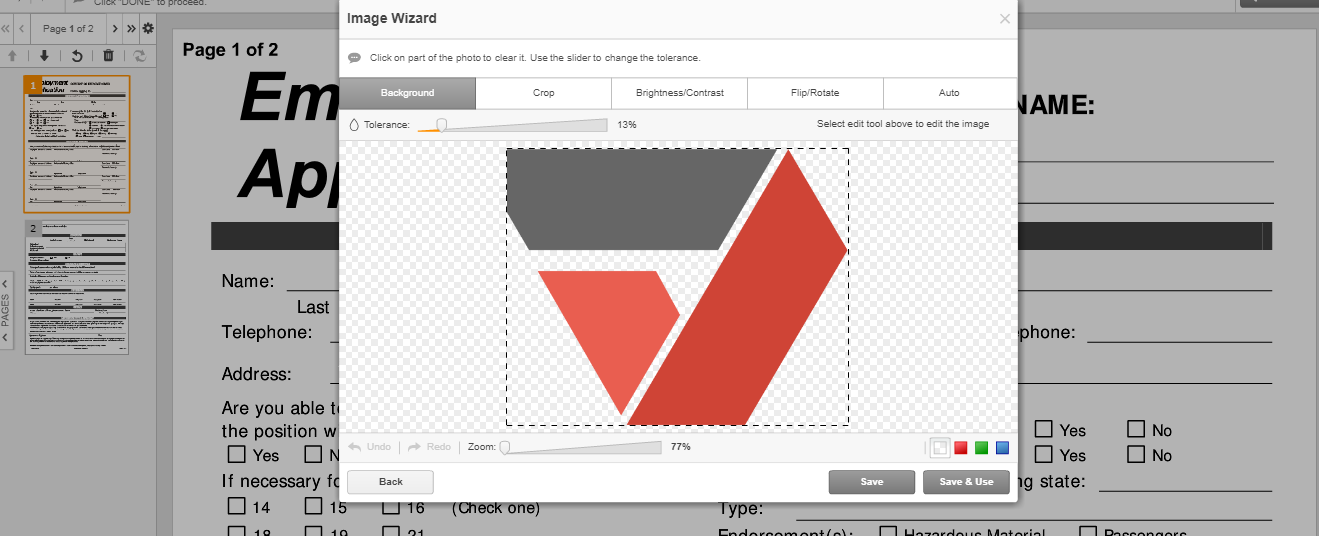This screenshot has width=1319, height=536.
Task: Click the Back button
Action: click(x=390, y=482)
